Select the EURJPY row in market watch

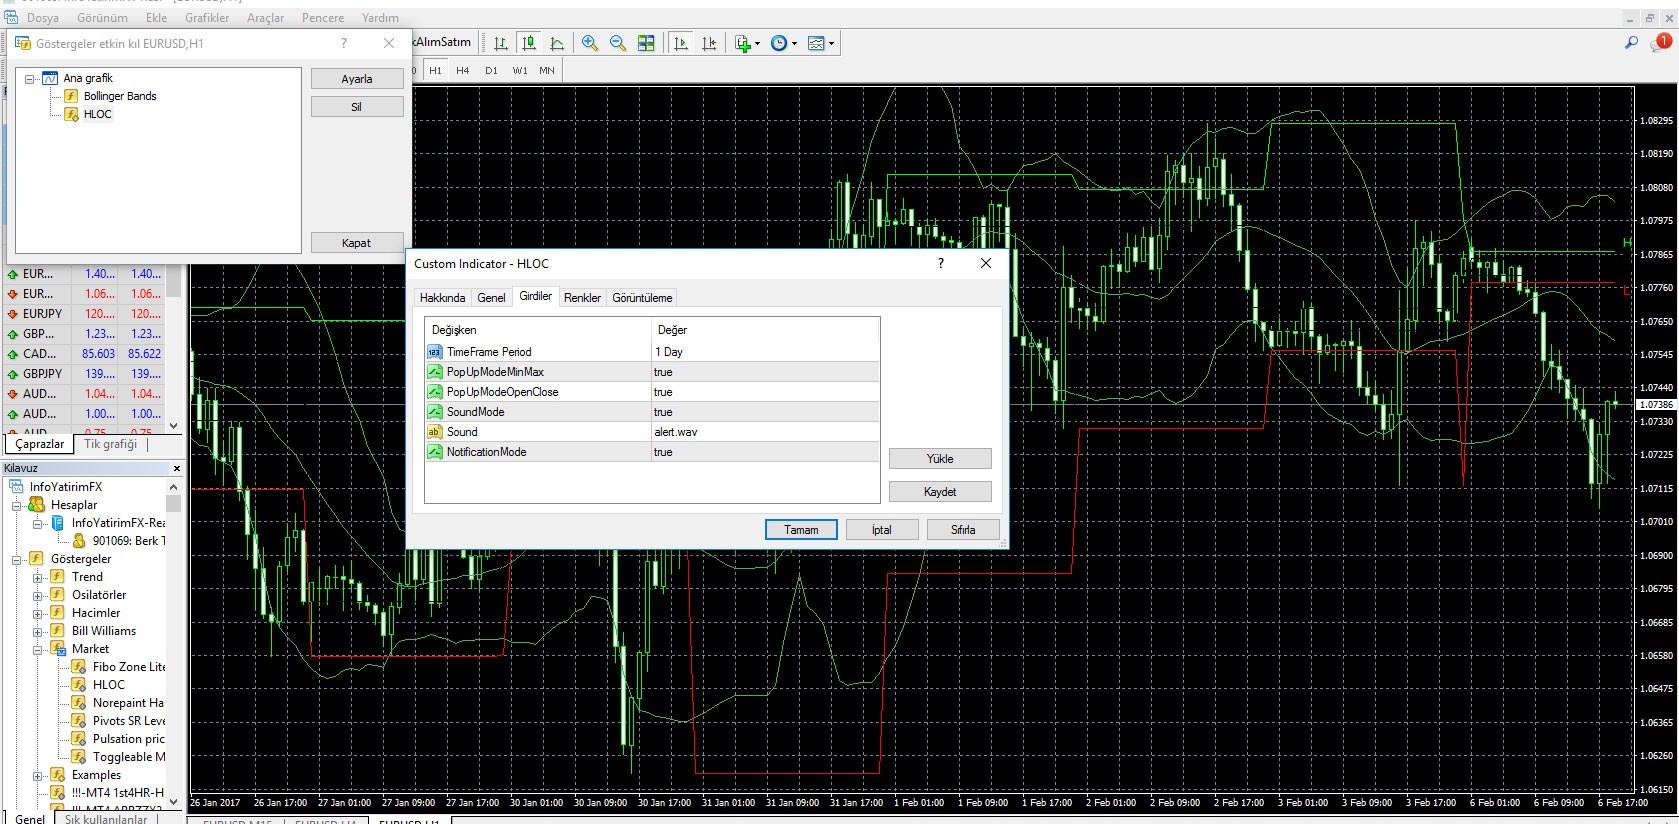point(84,314)
